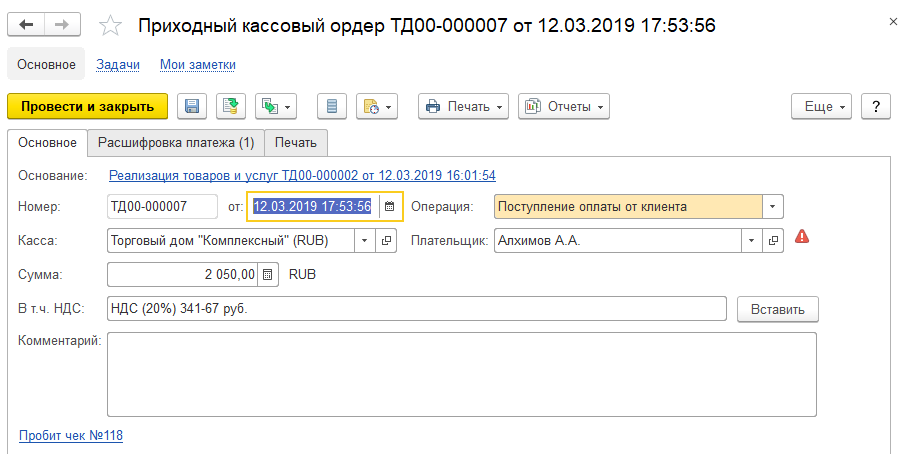Click the back navigation arrow

tap(26, 25)
